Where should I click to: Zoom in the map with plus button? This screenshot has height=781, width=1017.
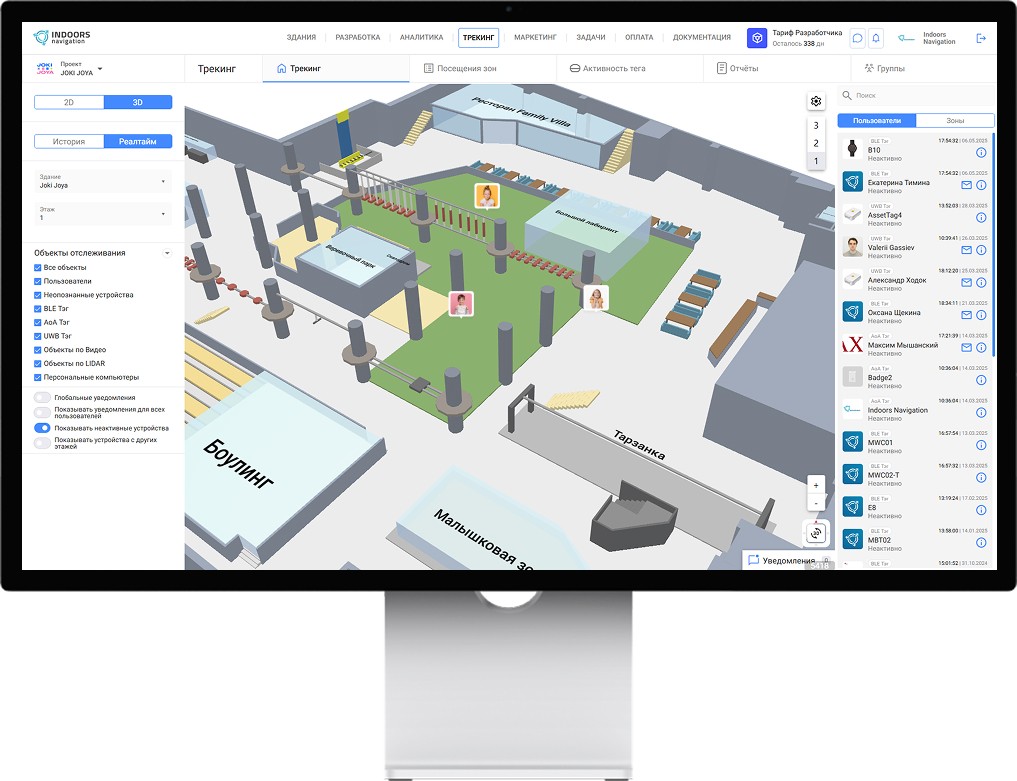(816, 483)
